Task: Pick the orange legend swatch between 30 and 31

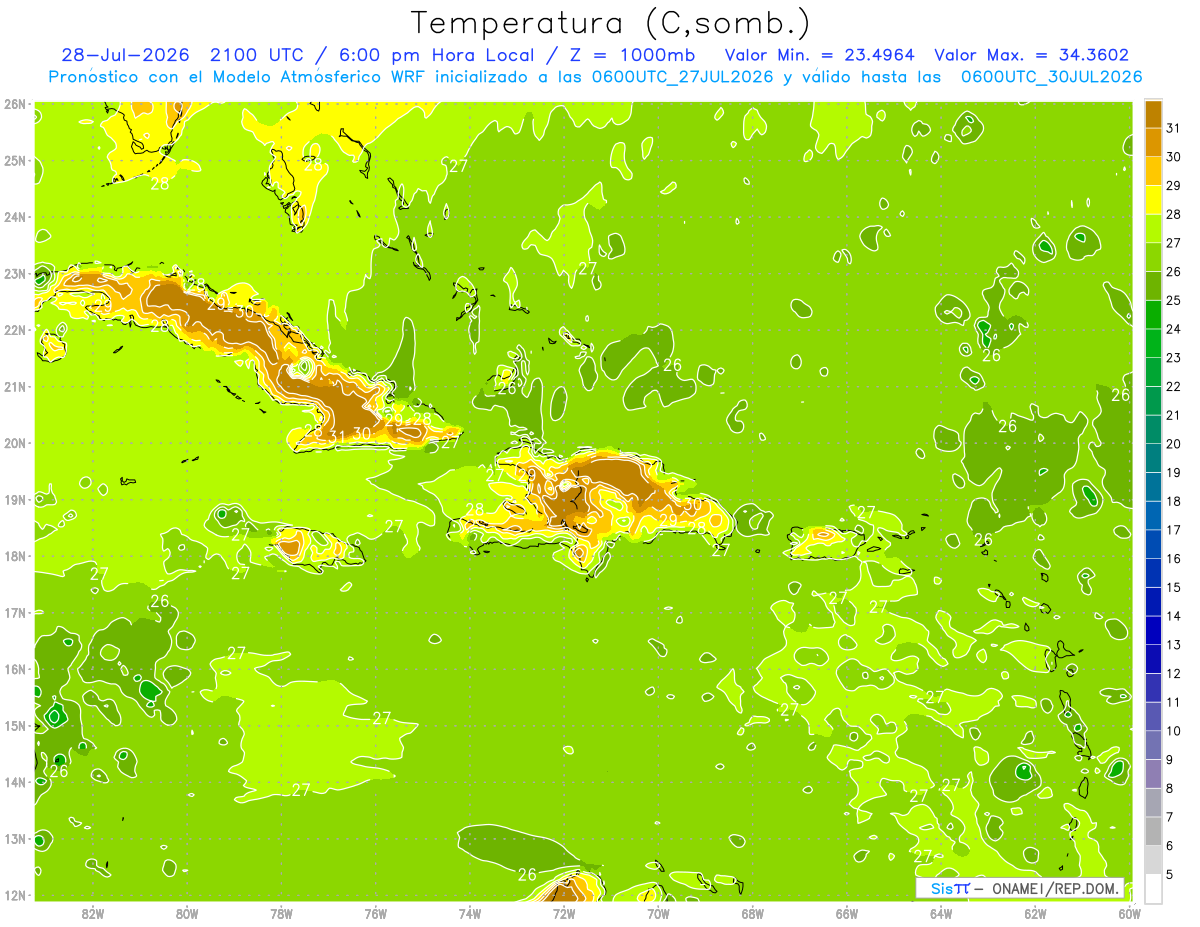Action: [1154, 142]
